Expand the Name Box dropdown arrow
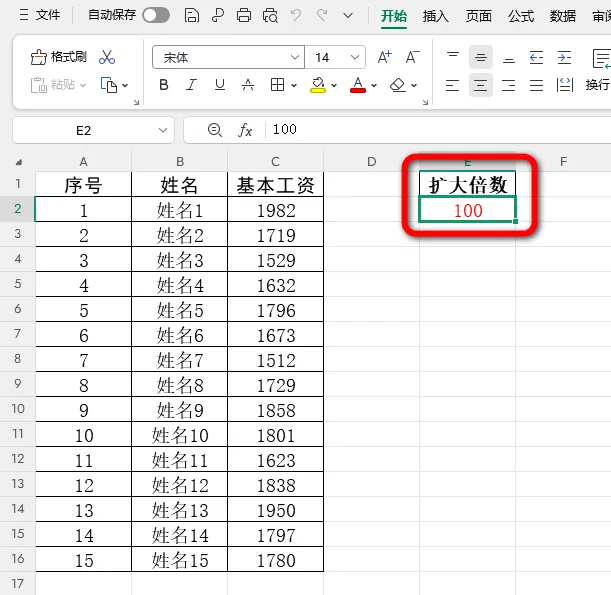 click(163, 130)
